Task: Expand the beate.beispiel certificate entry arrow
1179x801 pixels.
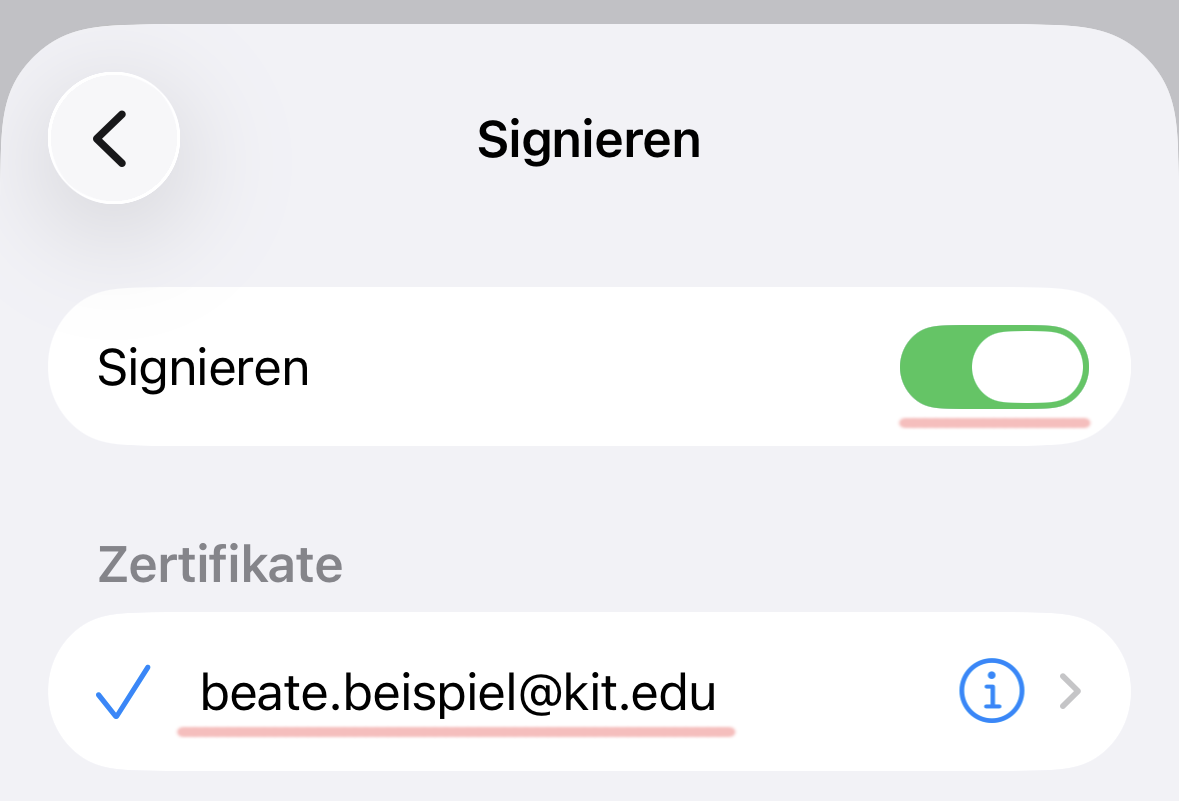Action: click(1070, 691)
